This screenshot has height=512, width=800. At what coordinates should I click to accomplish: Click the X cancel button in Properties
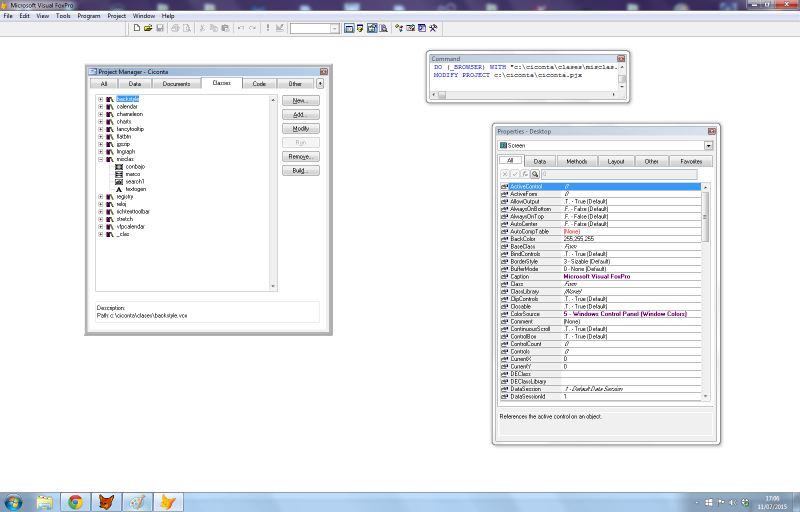coord(505,174)
